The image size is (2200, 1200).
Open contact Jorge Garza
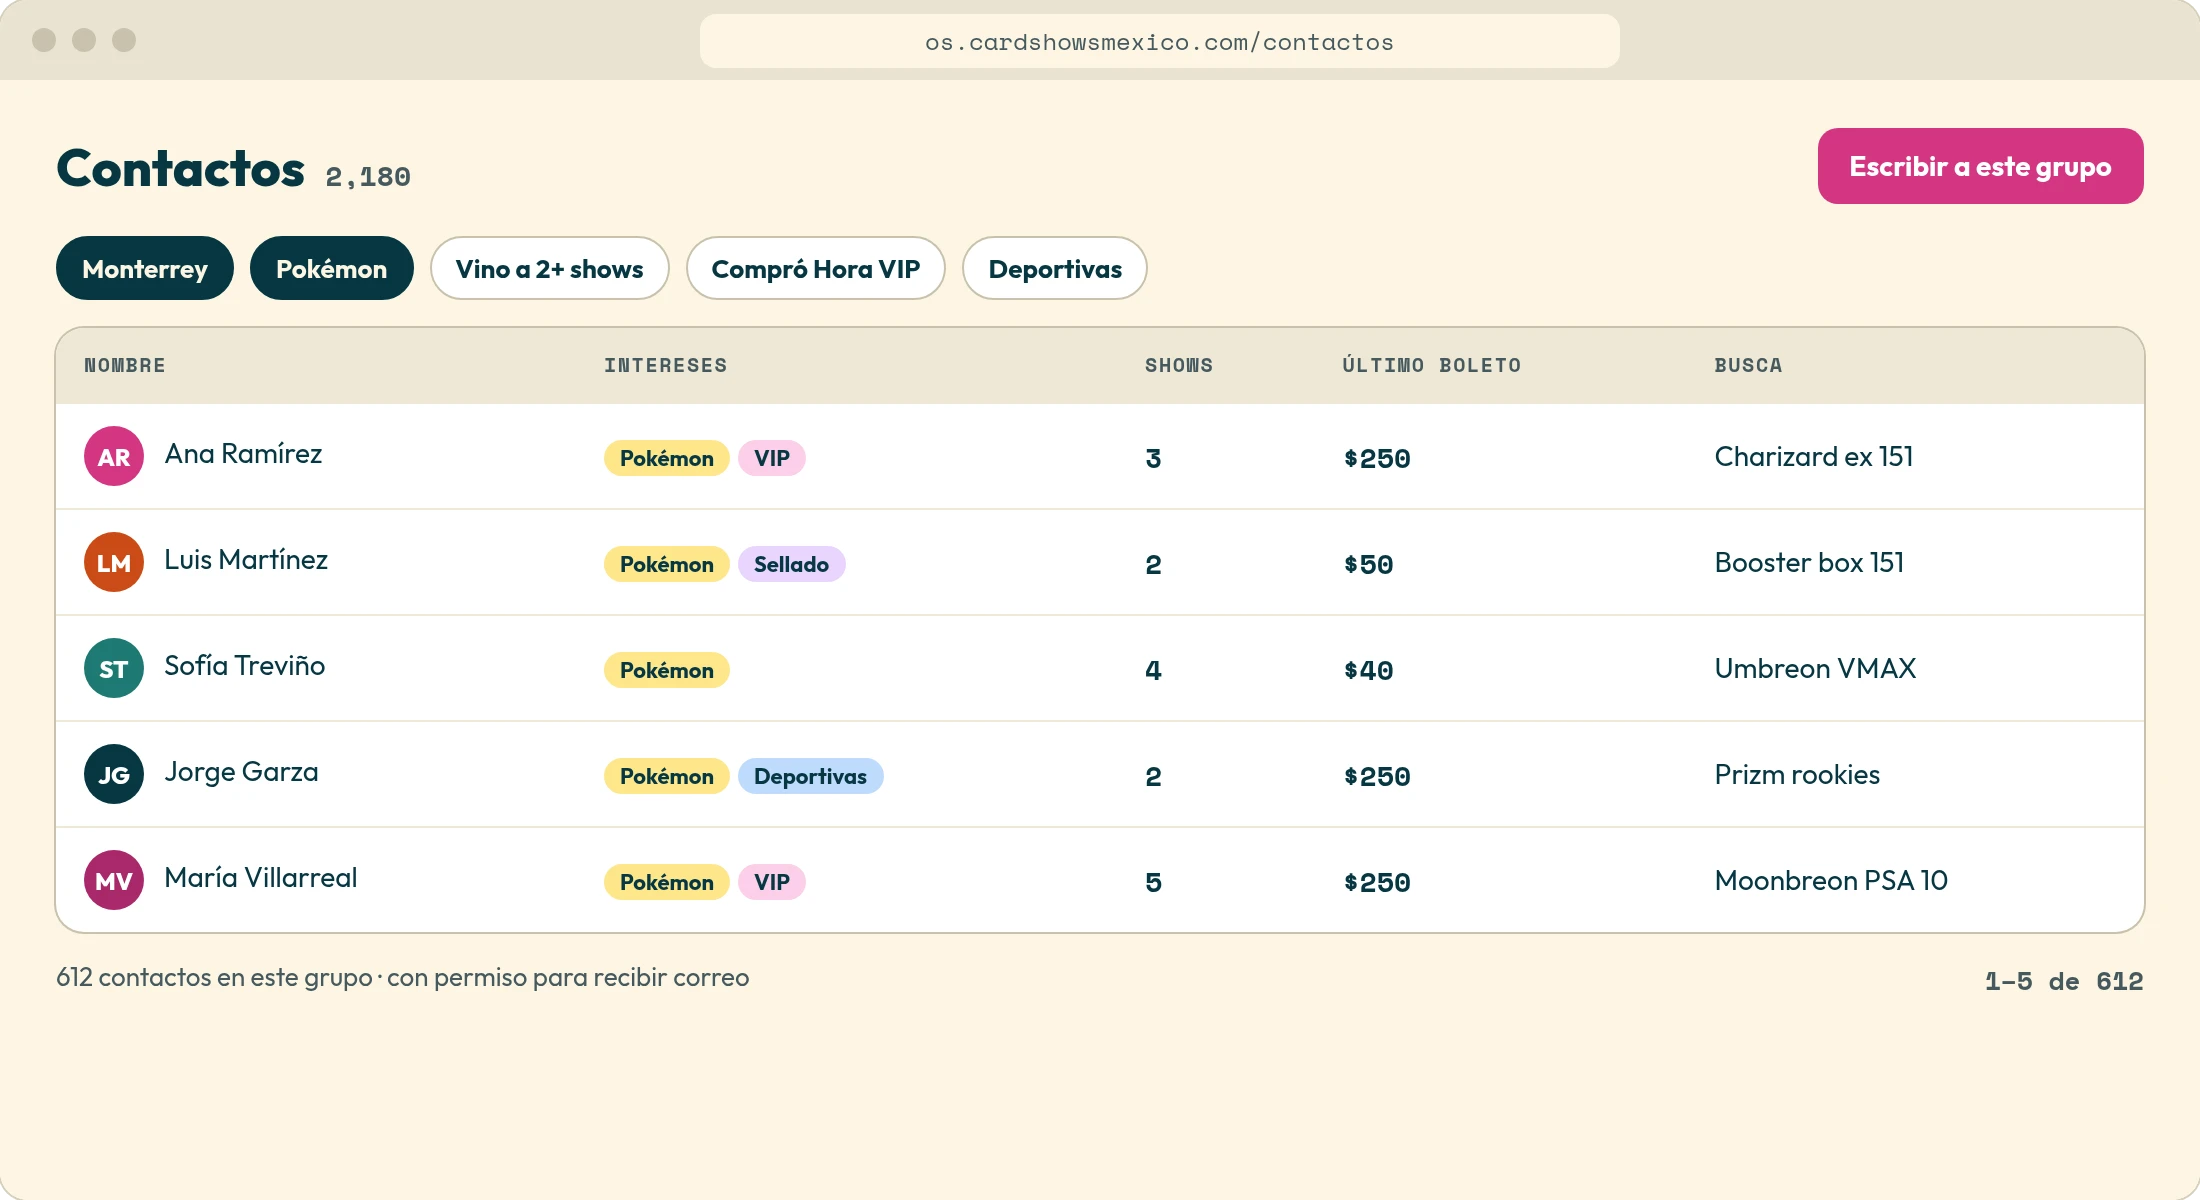point(241,772)
